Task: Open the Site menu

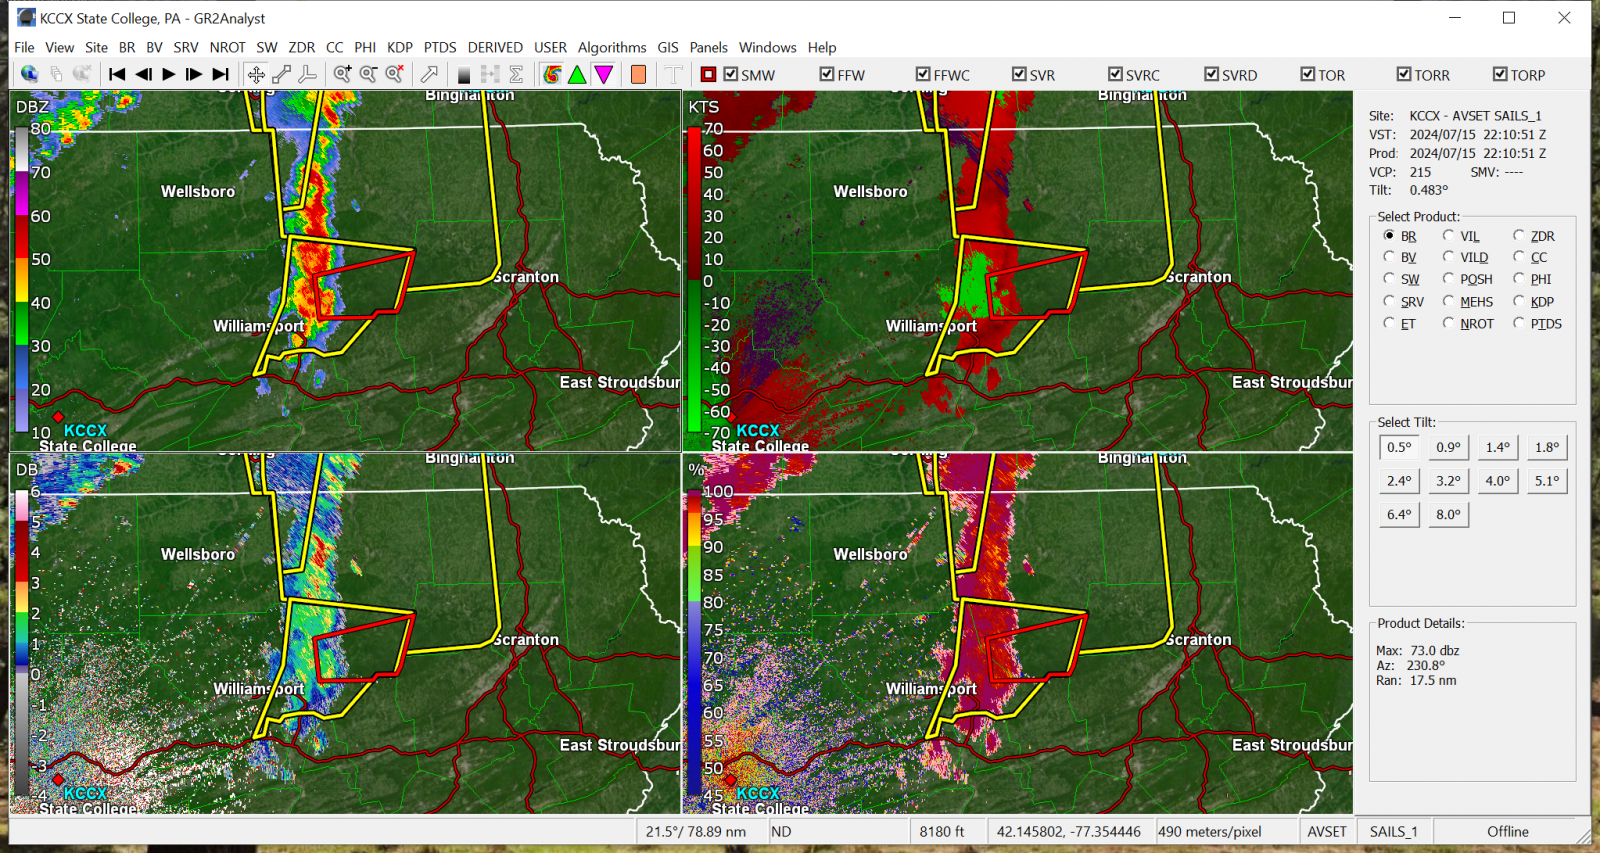Action: (x=96, y=47)
